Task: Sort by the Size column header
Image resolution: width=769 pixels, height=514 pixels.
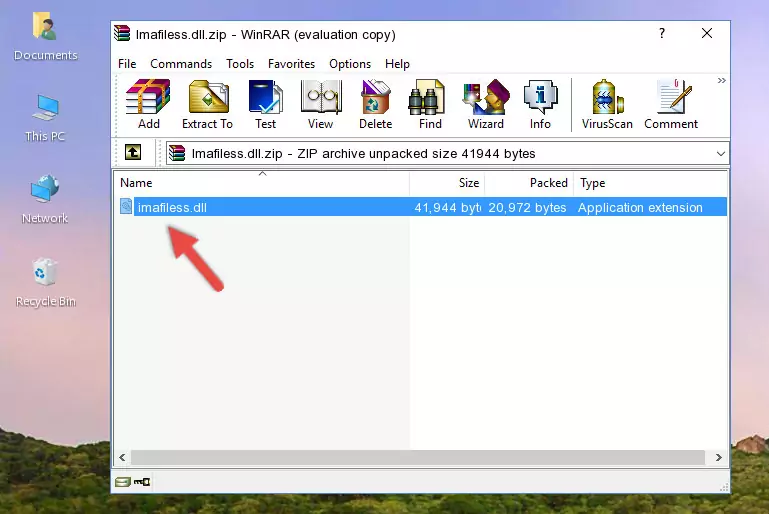Action: 447,183
